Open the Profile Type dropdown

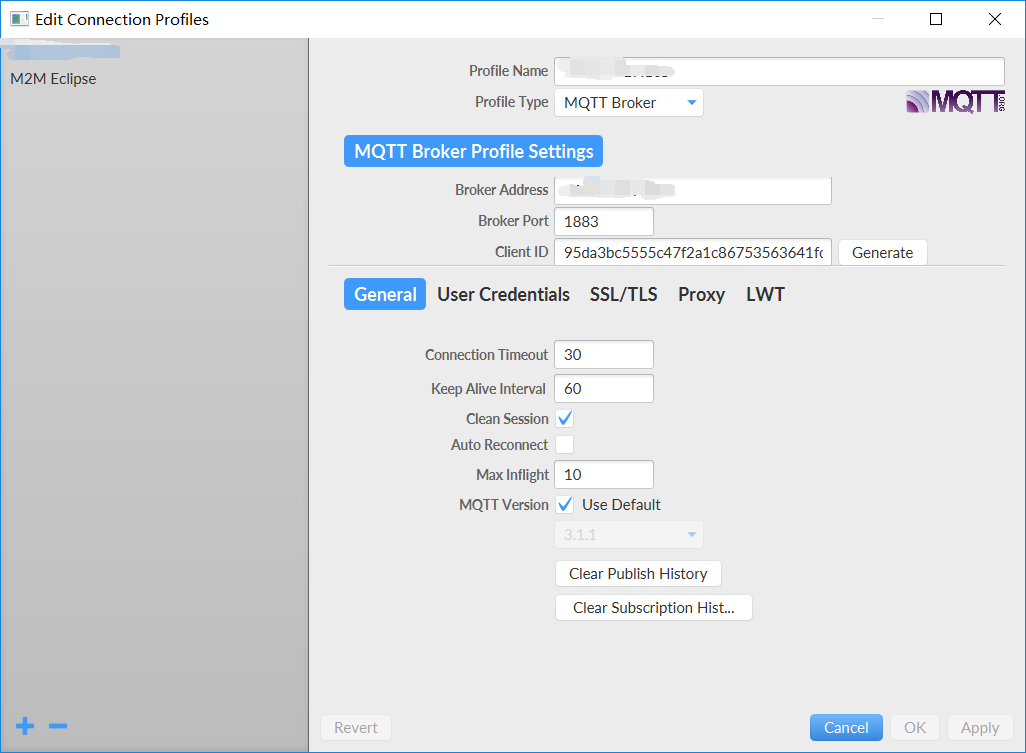point(628,102)
